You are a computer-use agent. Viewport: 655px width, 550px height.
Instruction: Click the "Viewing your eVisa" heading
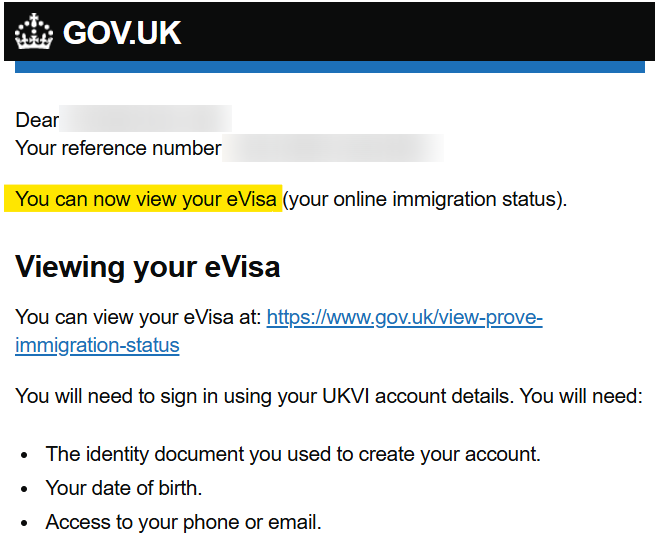[147, 267]
